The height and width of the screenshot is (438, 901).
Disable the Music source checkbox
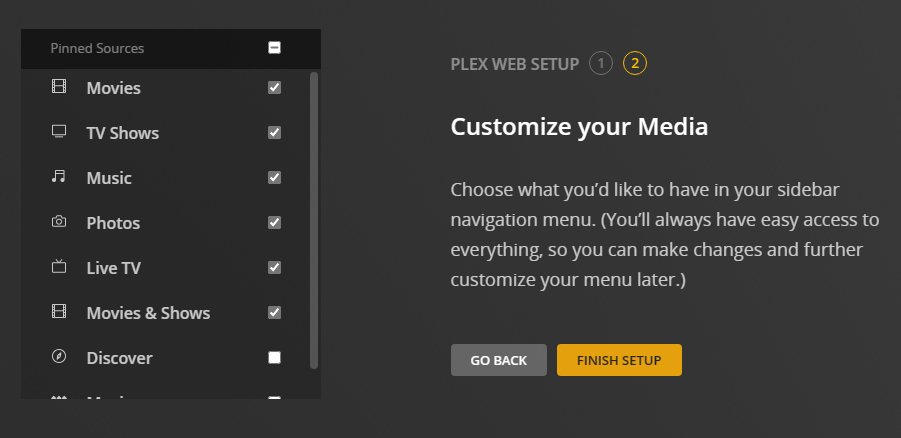275,178
